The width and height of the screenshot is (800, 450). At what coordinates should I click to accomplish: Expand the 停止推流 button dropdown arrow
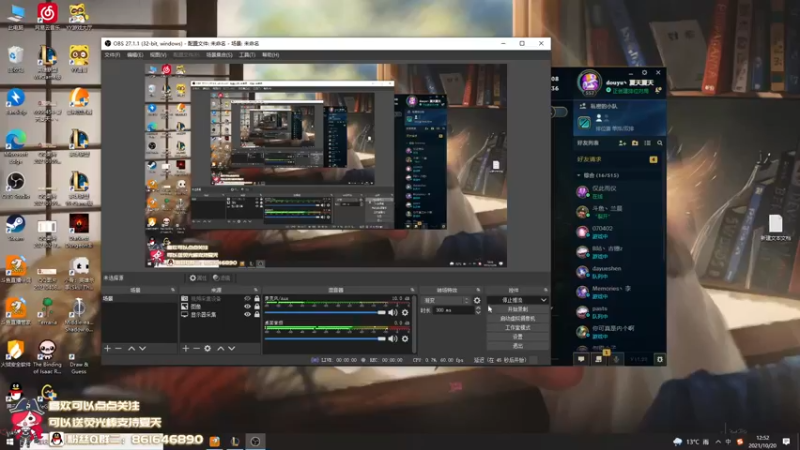543,300
